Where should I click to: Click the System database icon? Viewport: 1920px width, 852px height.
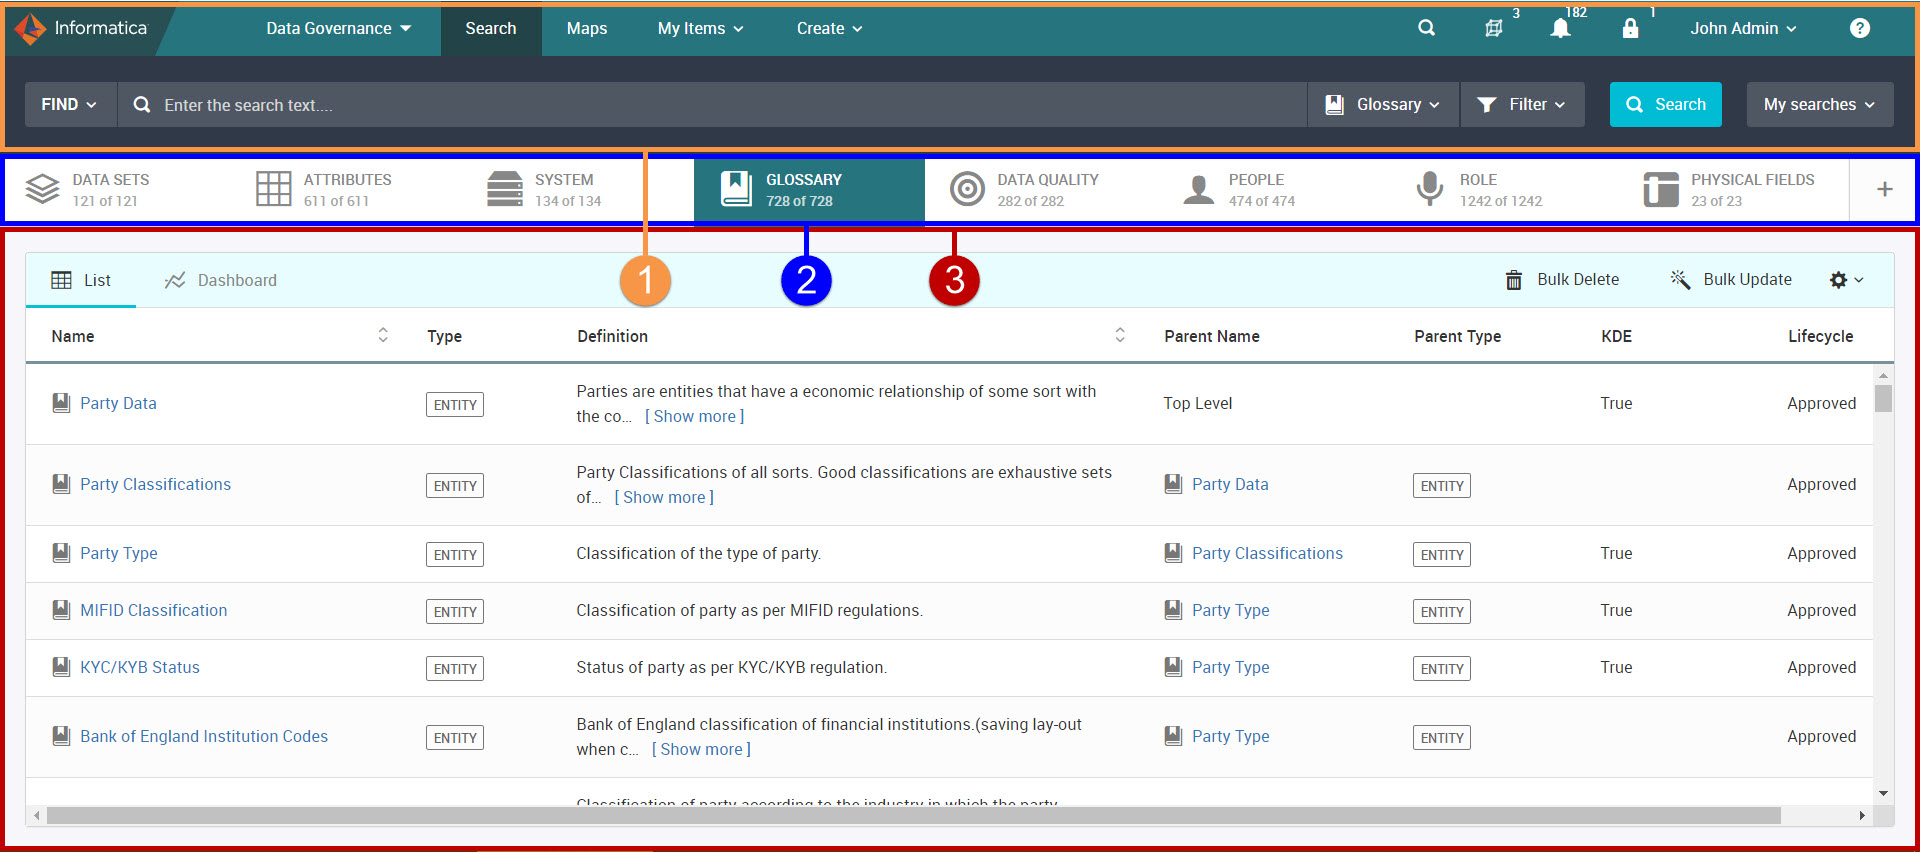tap(504, 189)
